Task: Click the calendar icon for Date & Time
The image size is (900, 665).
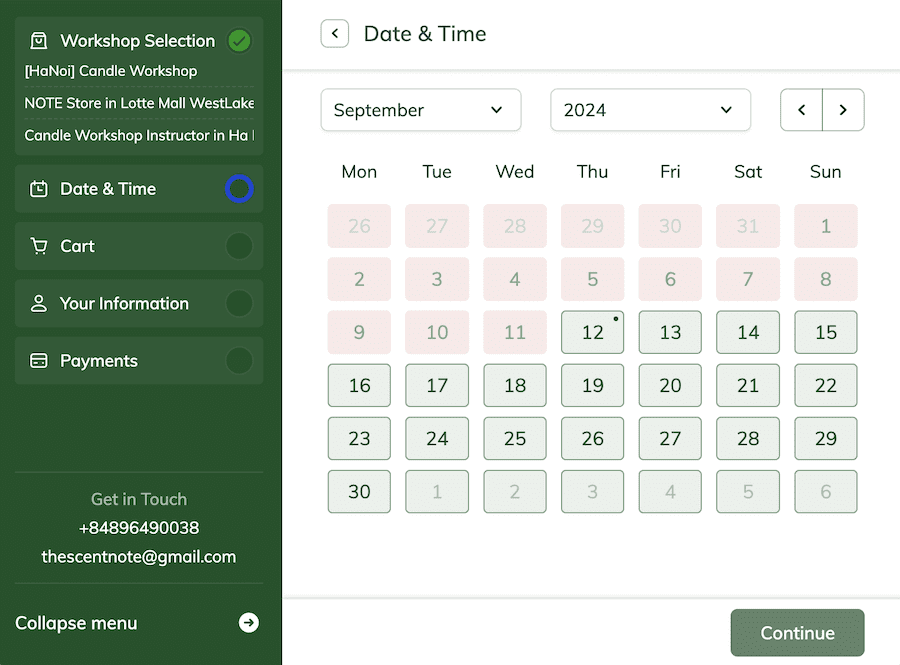Action: click(39, 189)
